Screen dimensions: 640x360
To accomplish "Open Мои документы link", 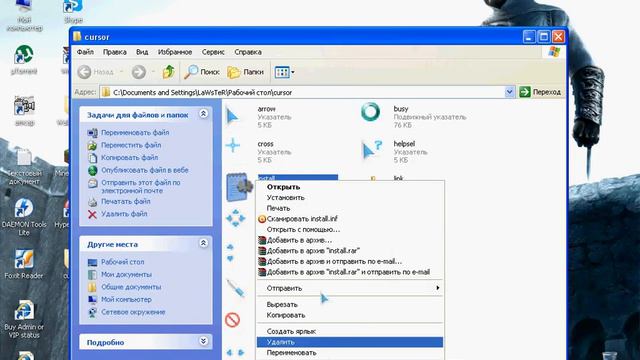I will point(127,275).
